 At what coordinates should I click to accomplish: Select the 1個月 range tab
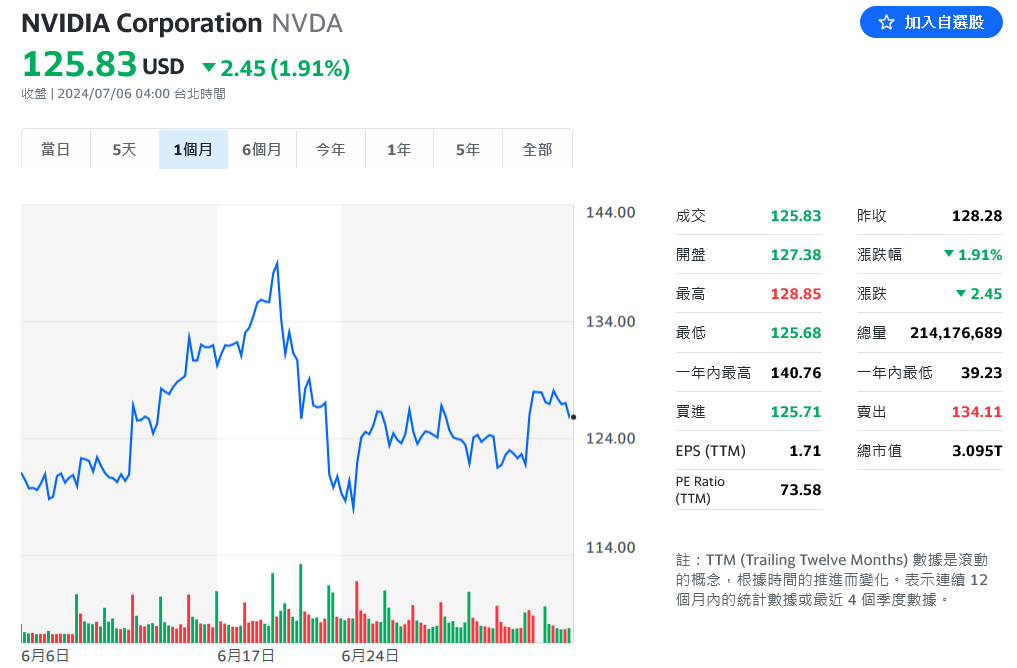point(193,149)
